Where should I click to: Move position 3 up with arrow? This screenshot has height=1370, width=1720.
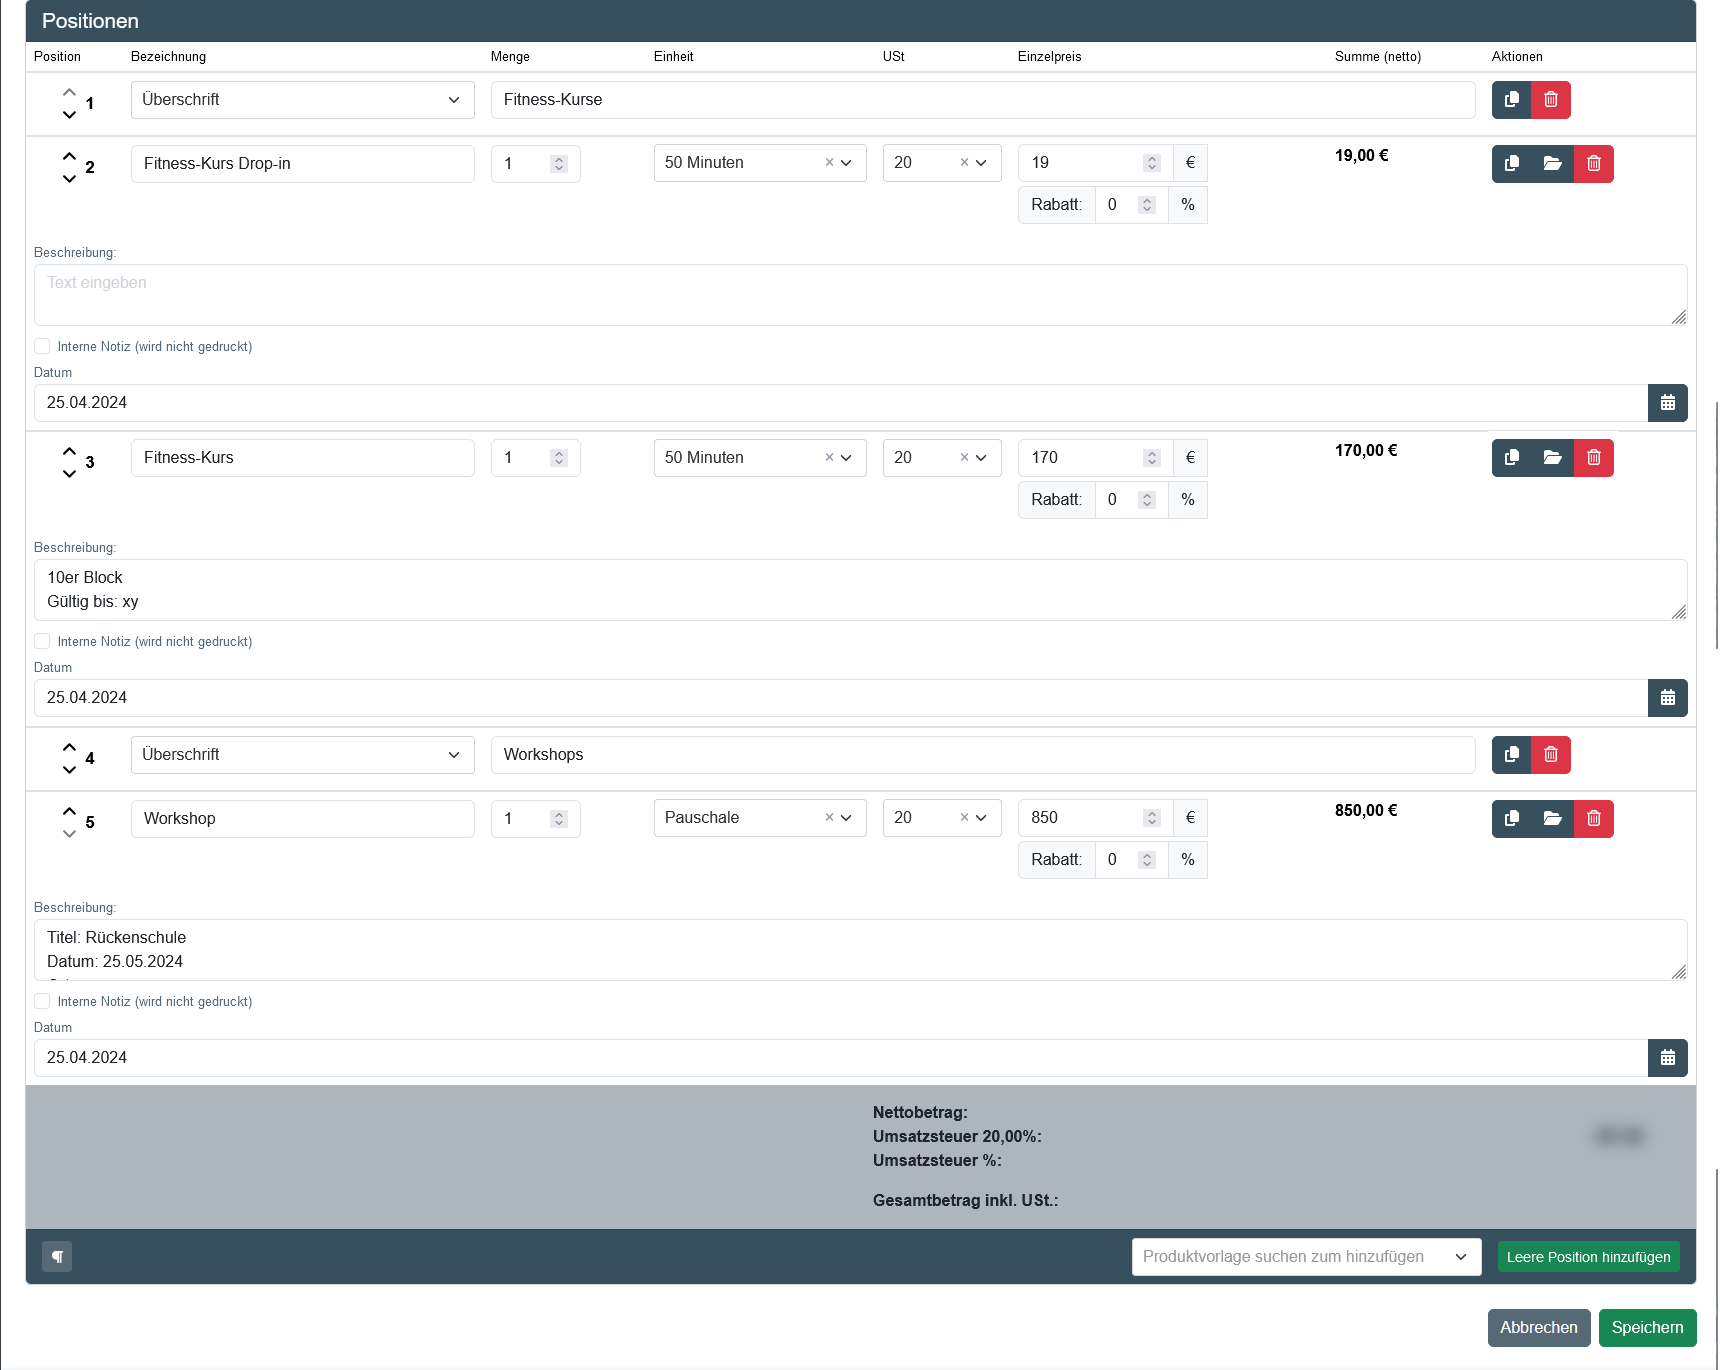click(x=69, y=452)
